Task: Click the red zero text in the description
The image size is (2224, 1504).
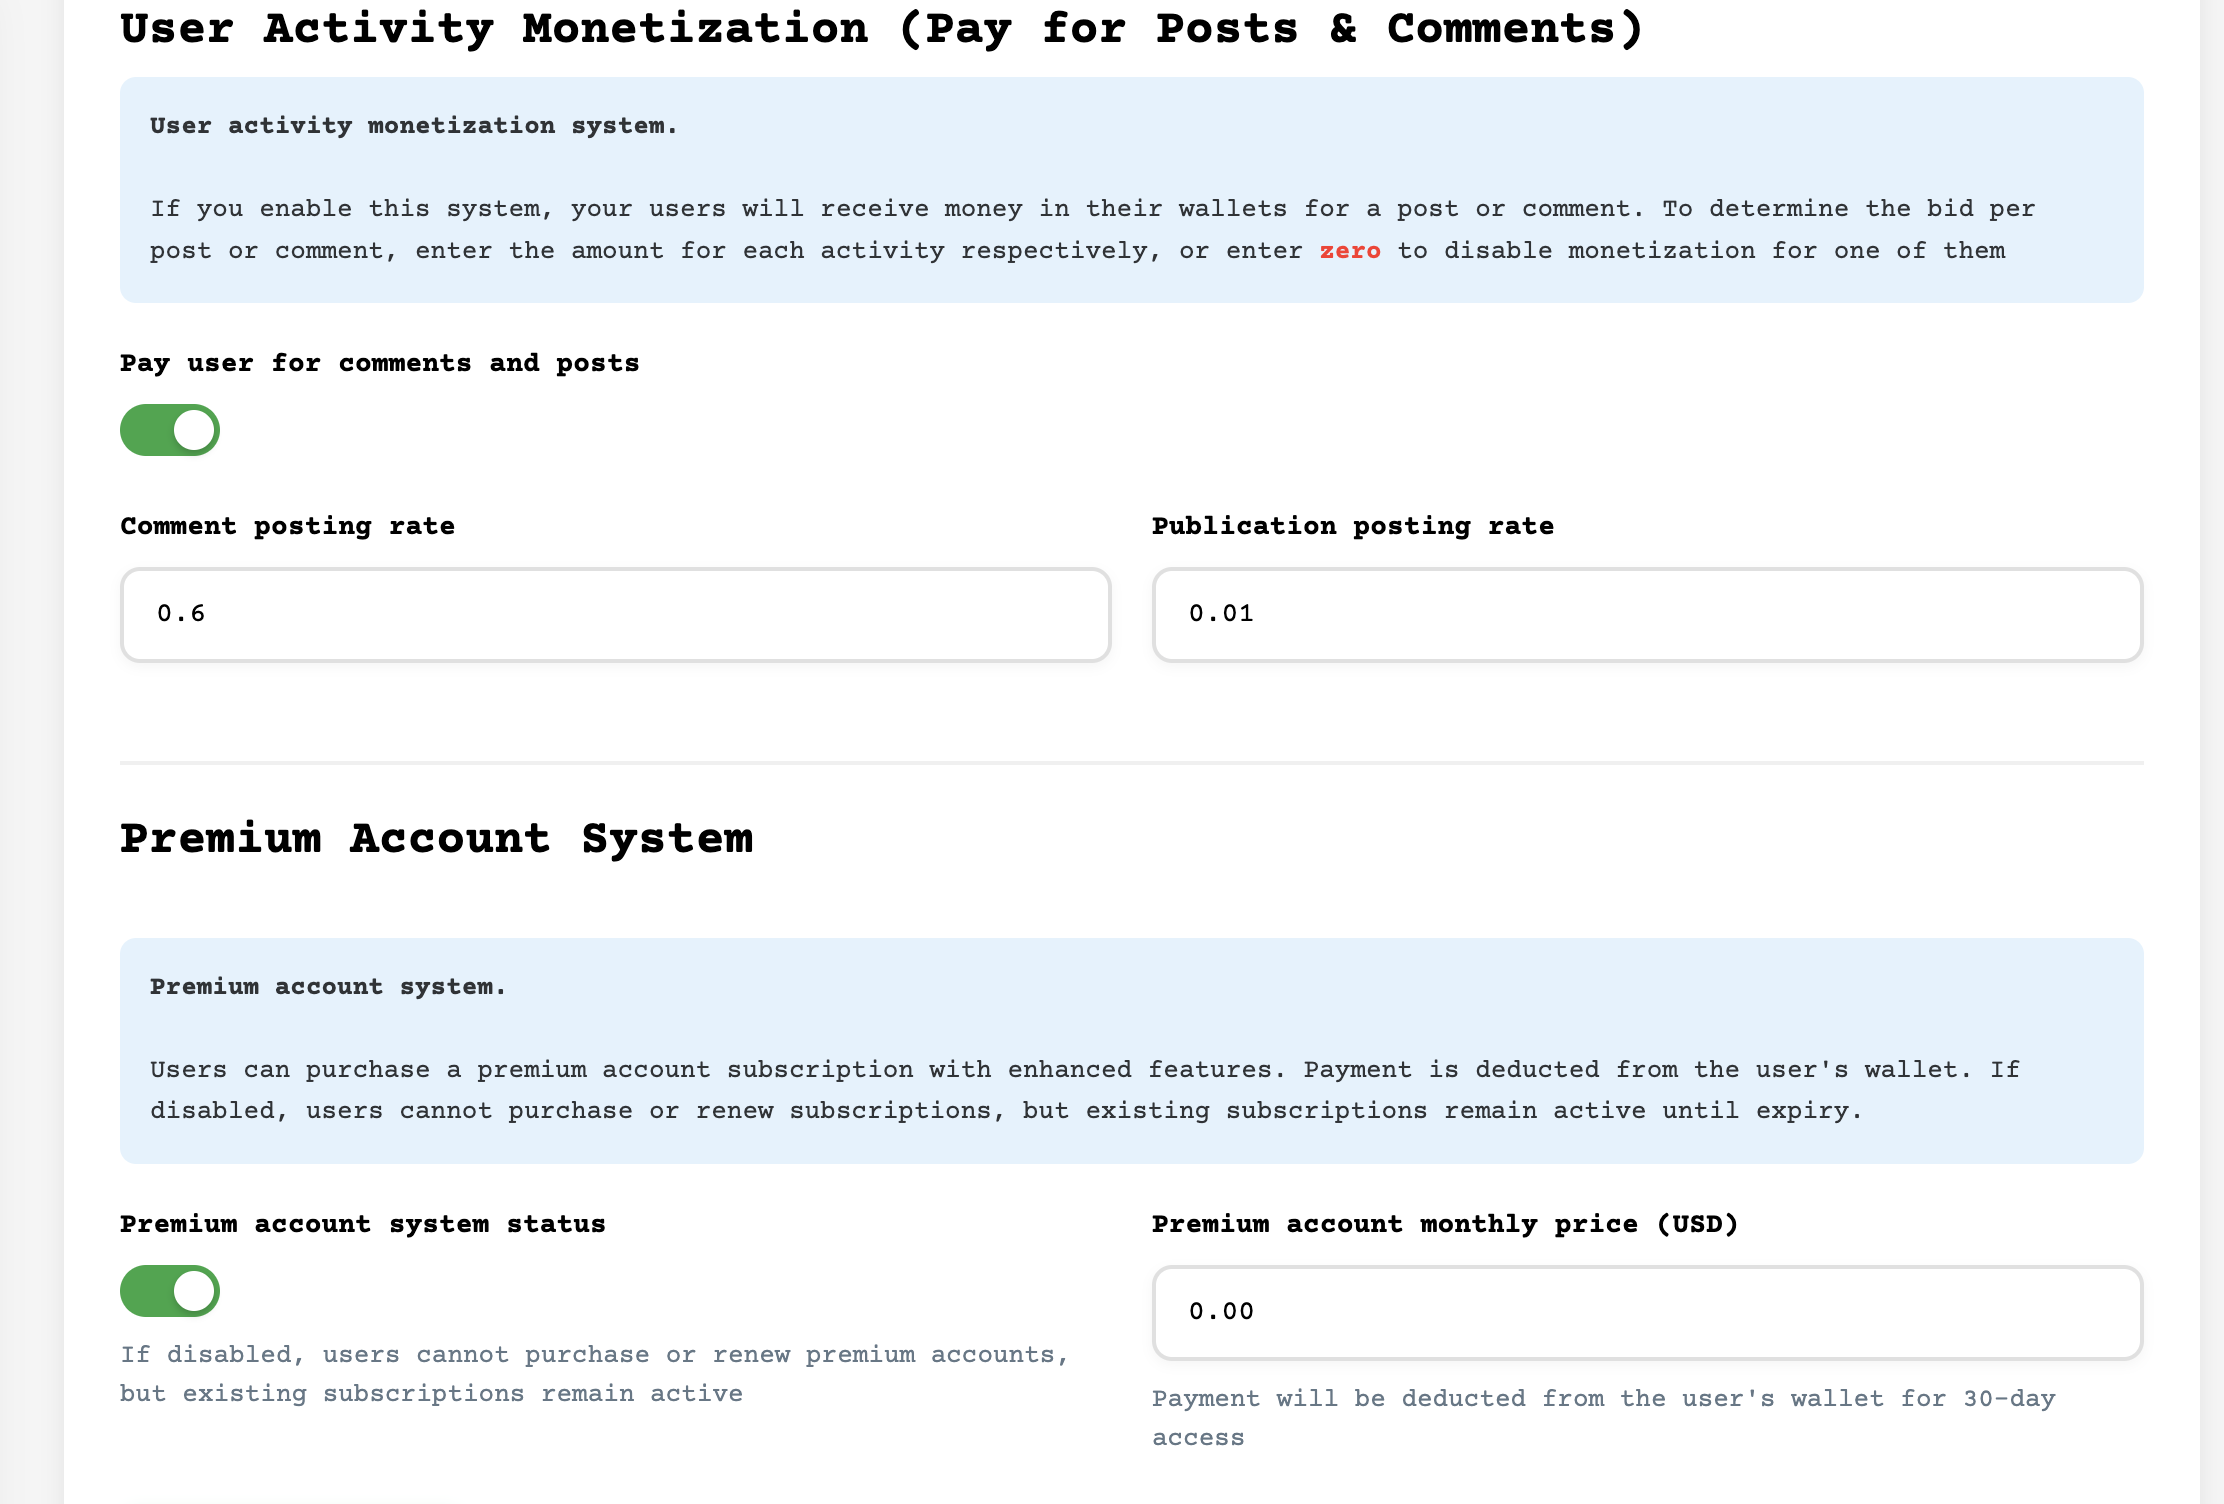Action: click(1350, 251)
